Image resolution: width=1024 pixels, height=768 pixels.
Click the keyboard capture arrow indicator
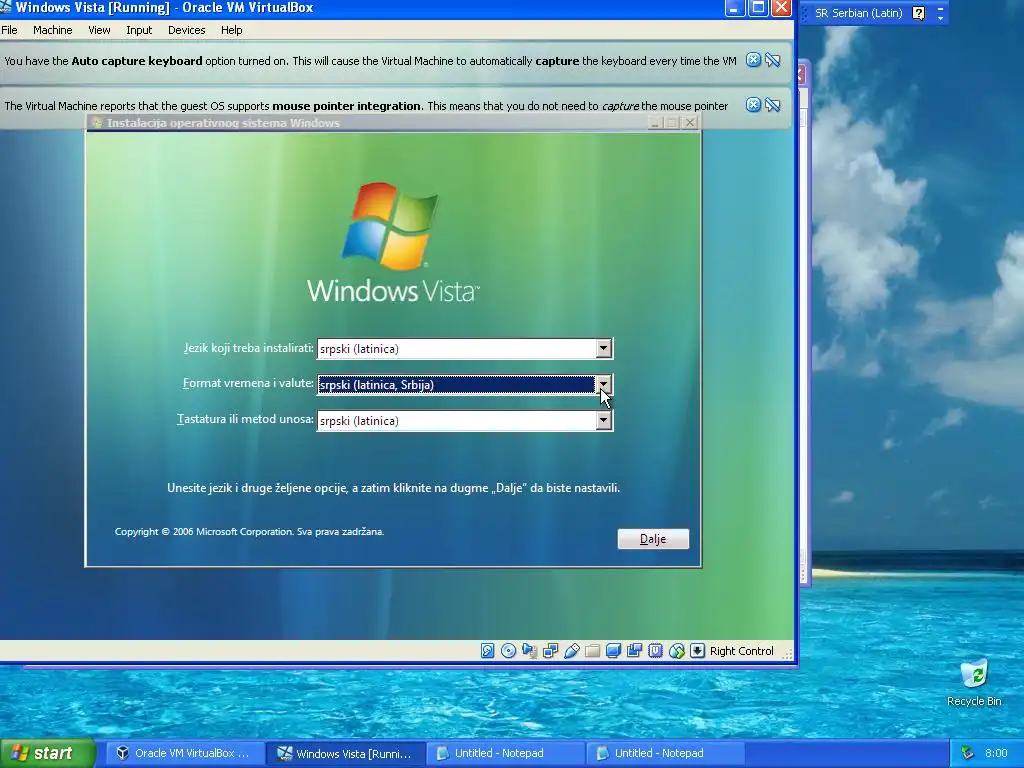(x=697, y=650)
